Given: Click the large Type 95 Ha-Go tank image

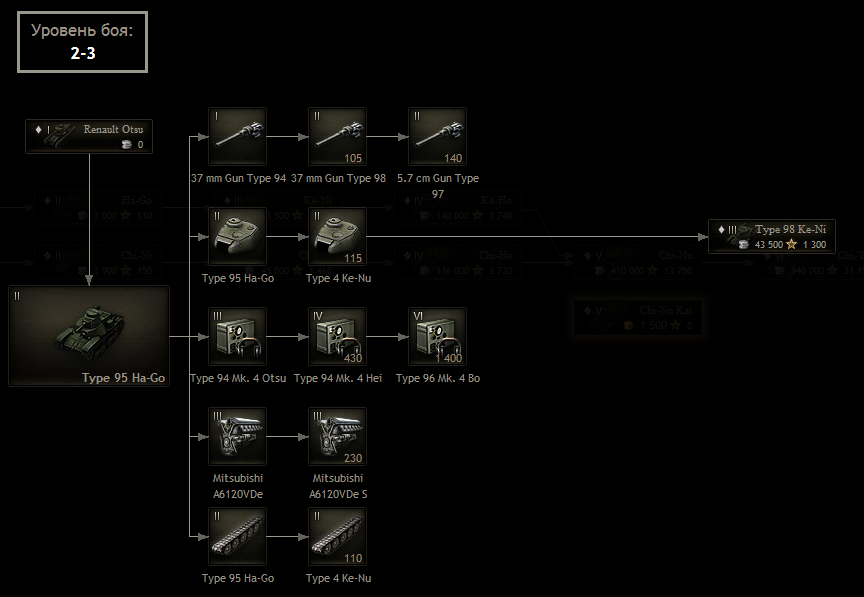Looking at the screenshot, I should point(89,336).
